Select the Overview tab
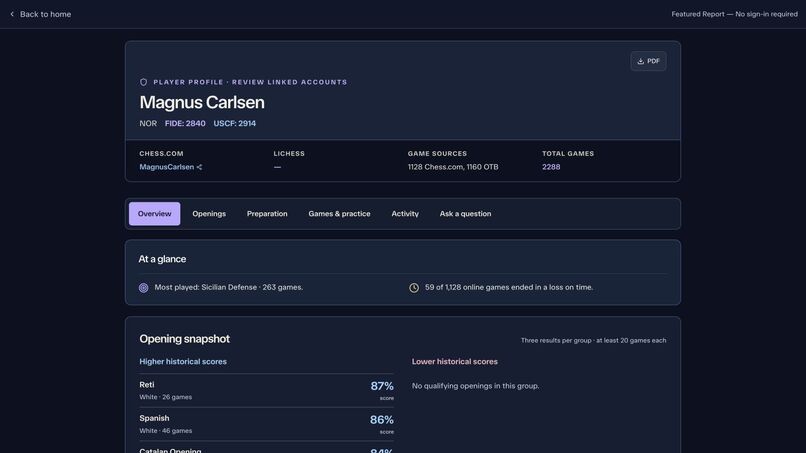The width and height of the screenshot is (806, 453). click(154, 214)
